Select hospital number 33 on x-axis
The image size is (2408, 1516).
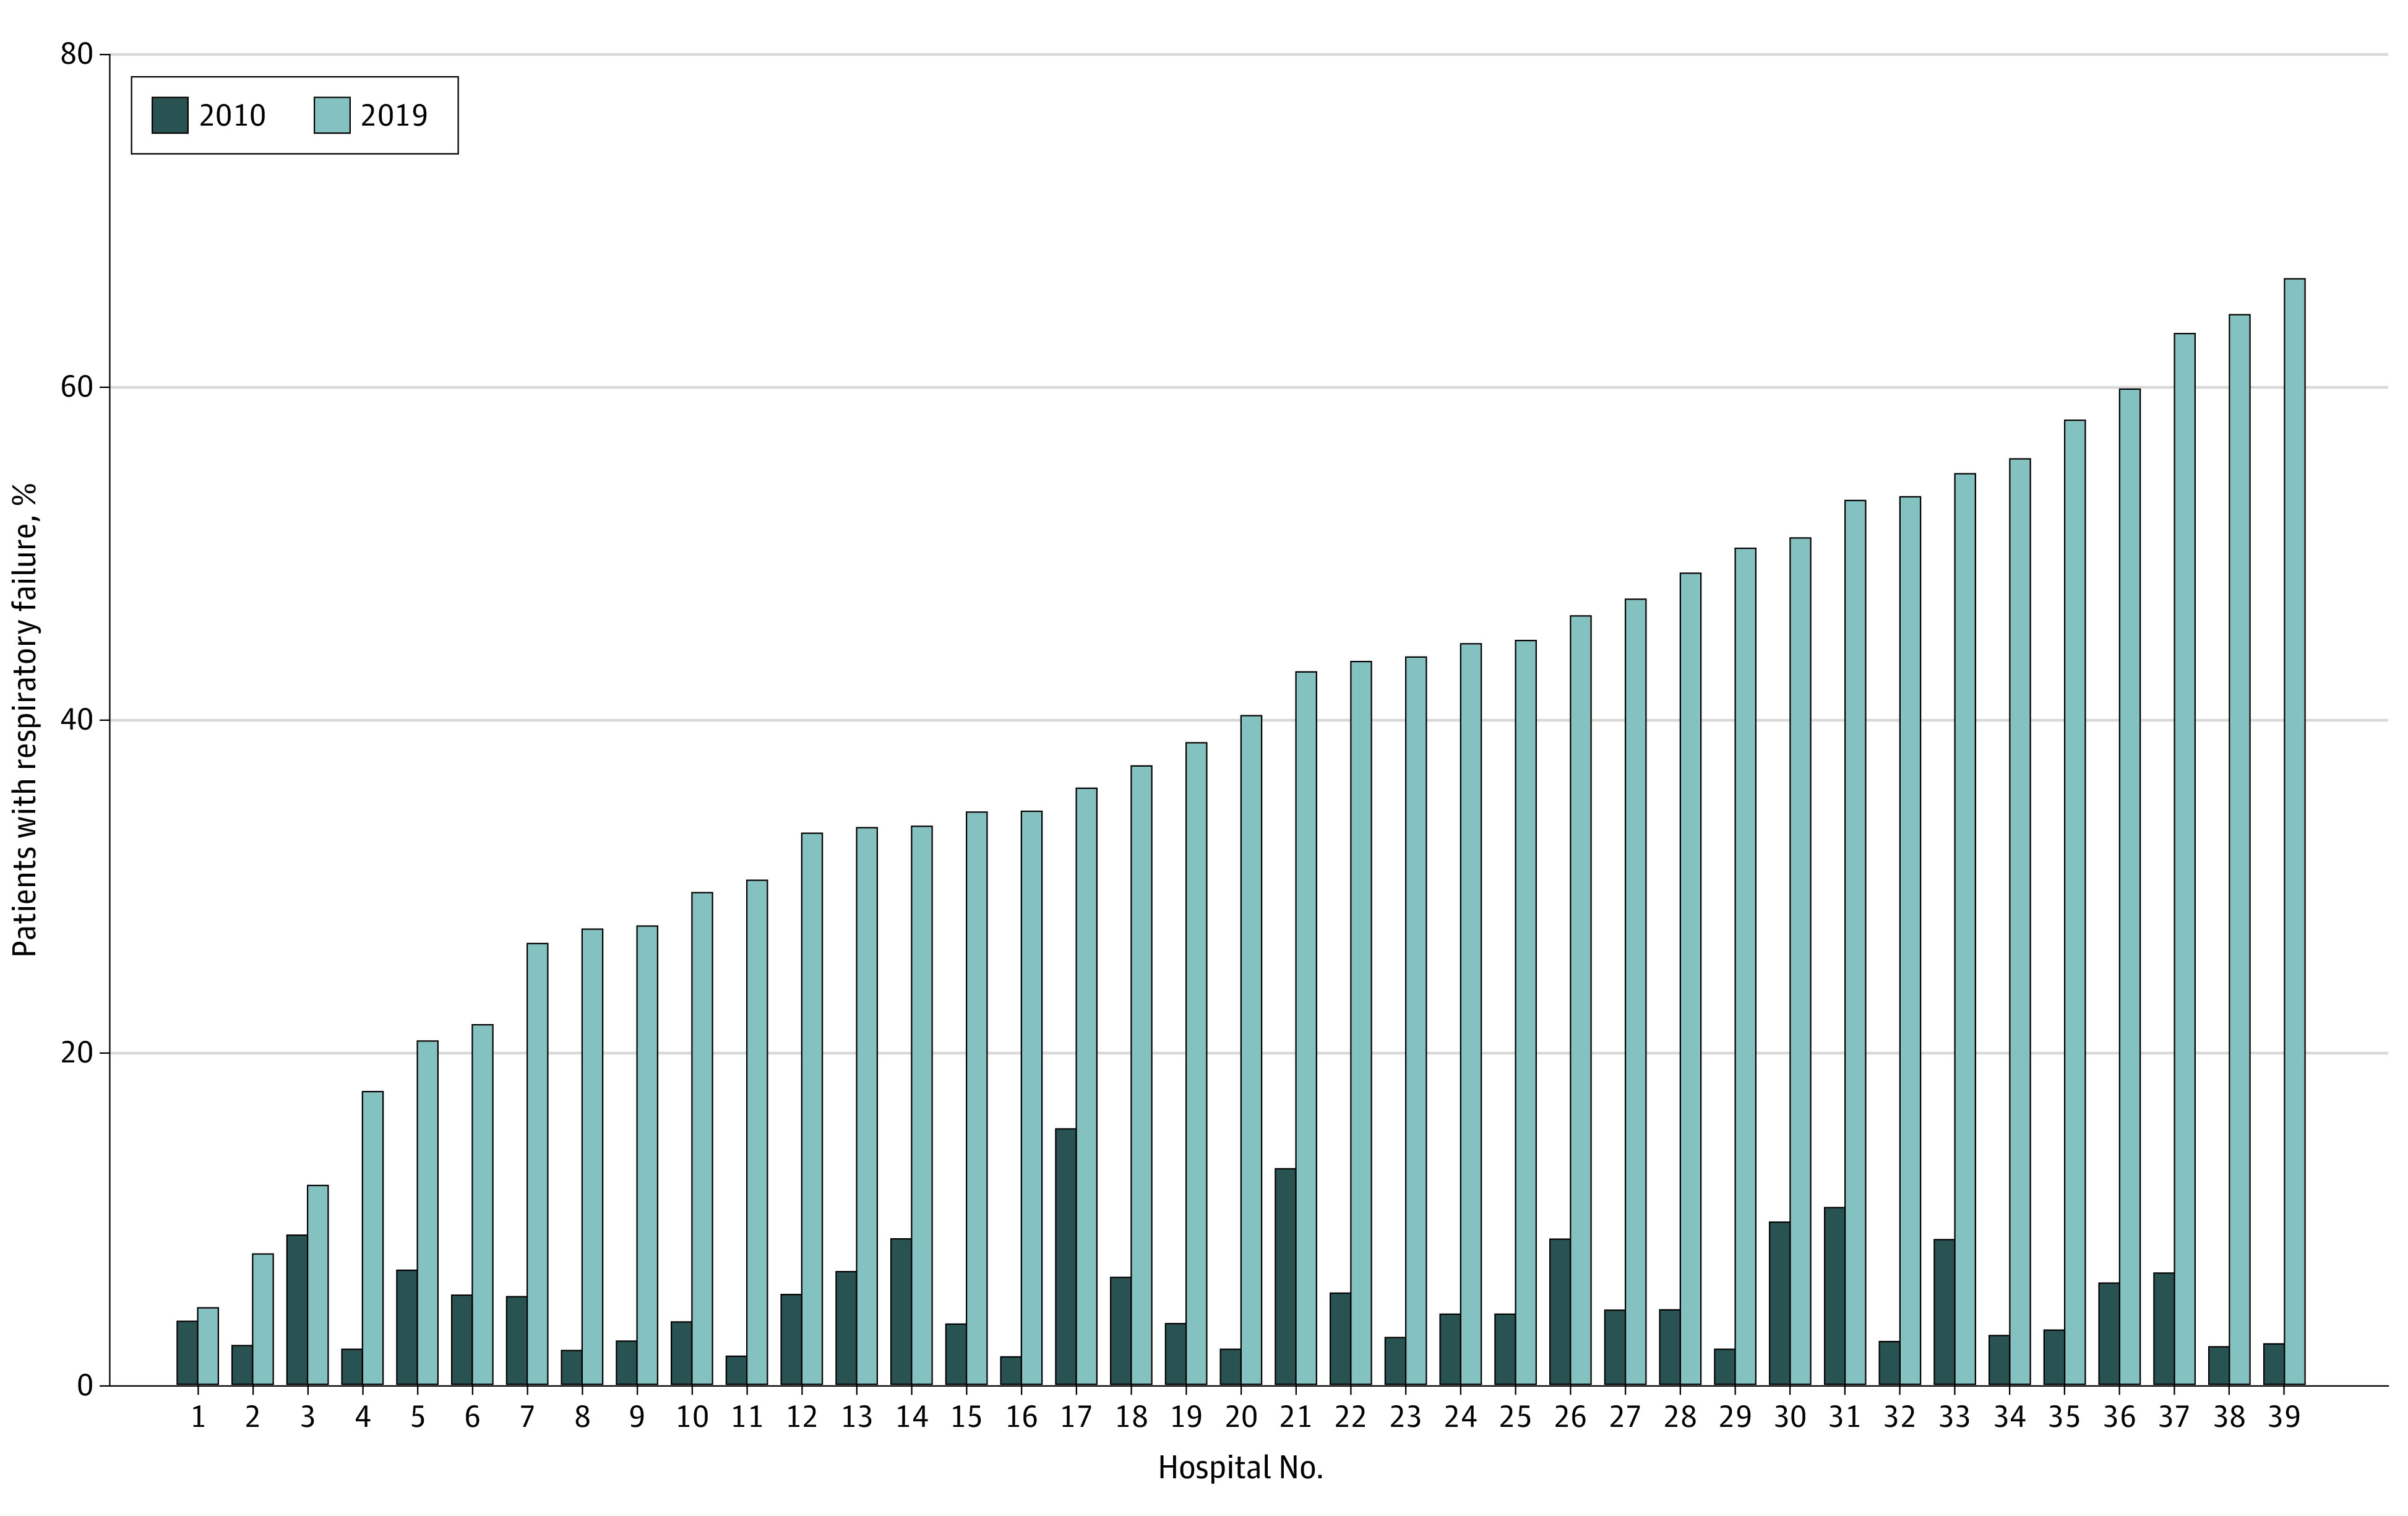click(x=1954, y=1418)
